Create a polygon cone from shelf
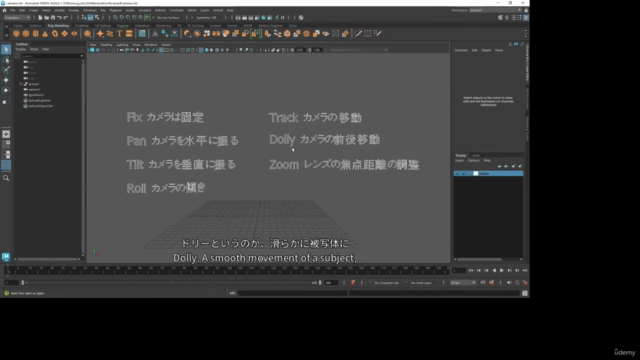This screenshot has height=360, width=640. [45, 33]
